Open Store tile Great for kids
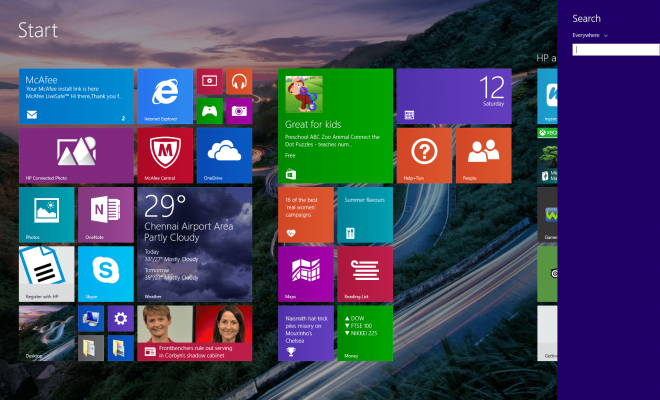660x400 pixels. 335,126
